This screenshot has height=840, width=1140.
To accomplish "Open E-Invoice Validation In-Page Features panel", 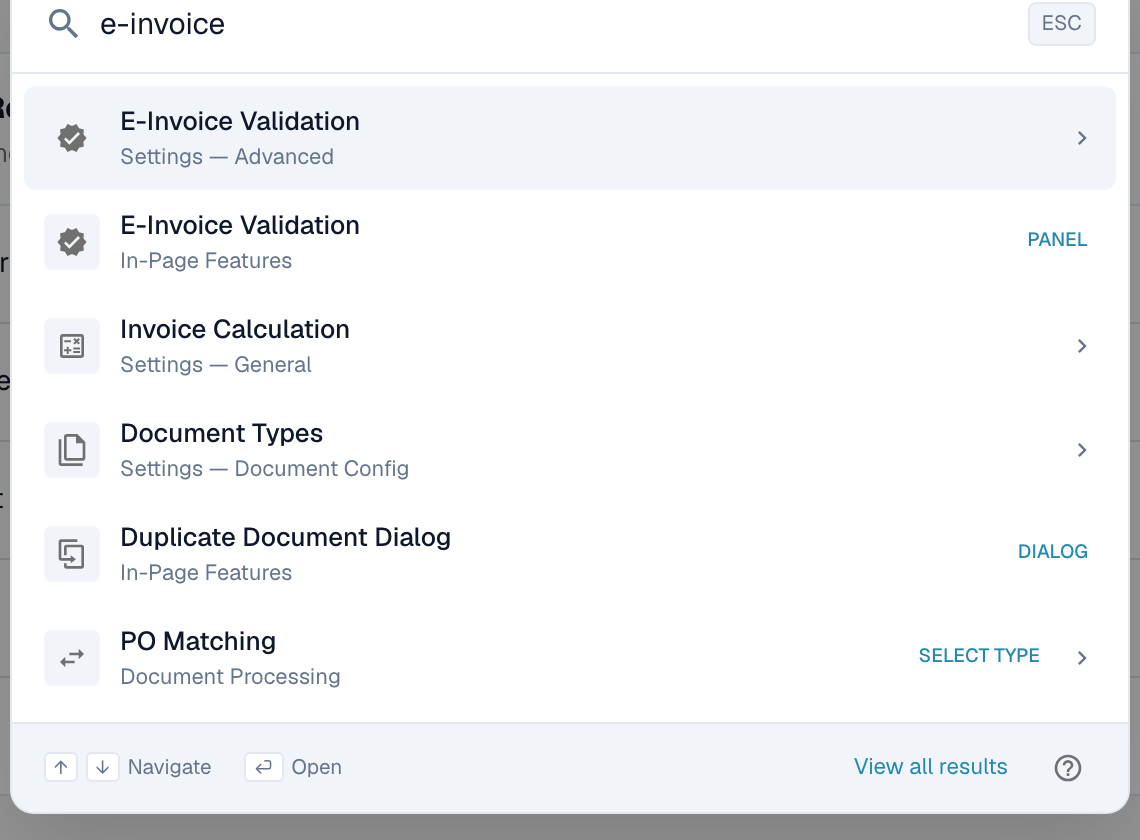I will coord(570,242).
